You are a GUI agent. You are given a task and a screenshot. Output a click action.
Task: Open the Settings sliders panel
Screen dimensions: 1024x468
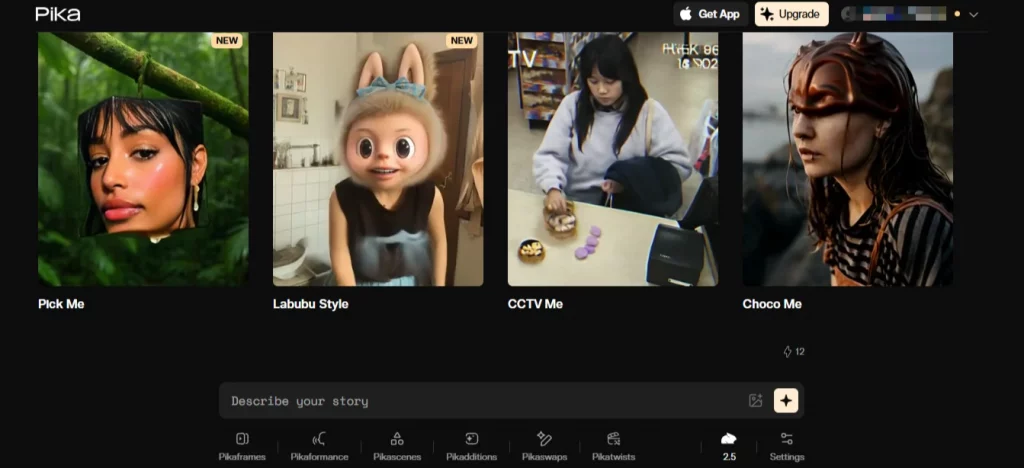786,445
